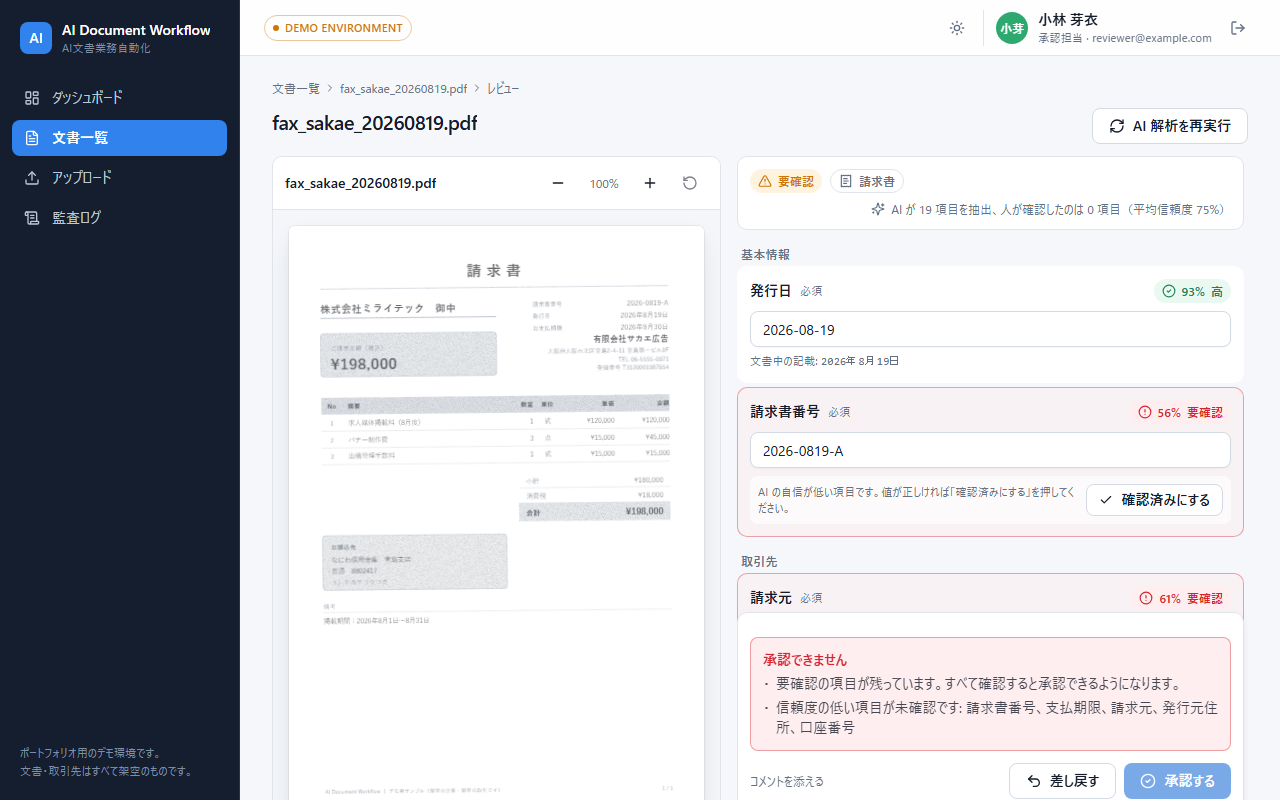The width and height of the screenshot is (1280, 800).
Task: Click the 小芽 user avatar
Action: point(1012,28)
